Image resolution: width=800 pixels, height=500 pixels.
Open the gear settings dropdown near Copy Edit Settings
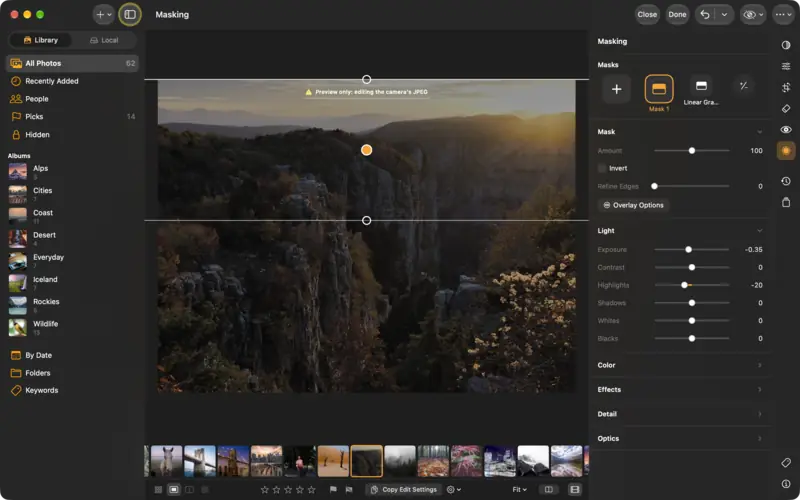pos(454,489)
